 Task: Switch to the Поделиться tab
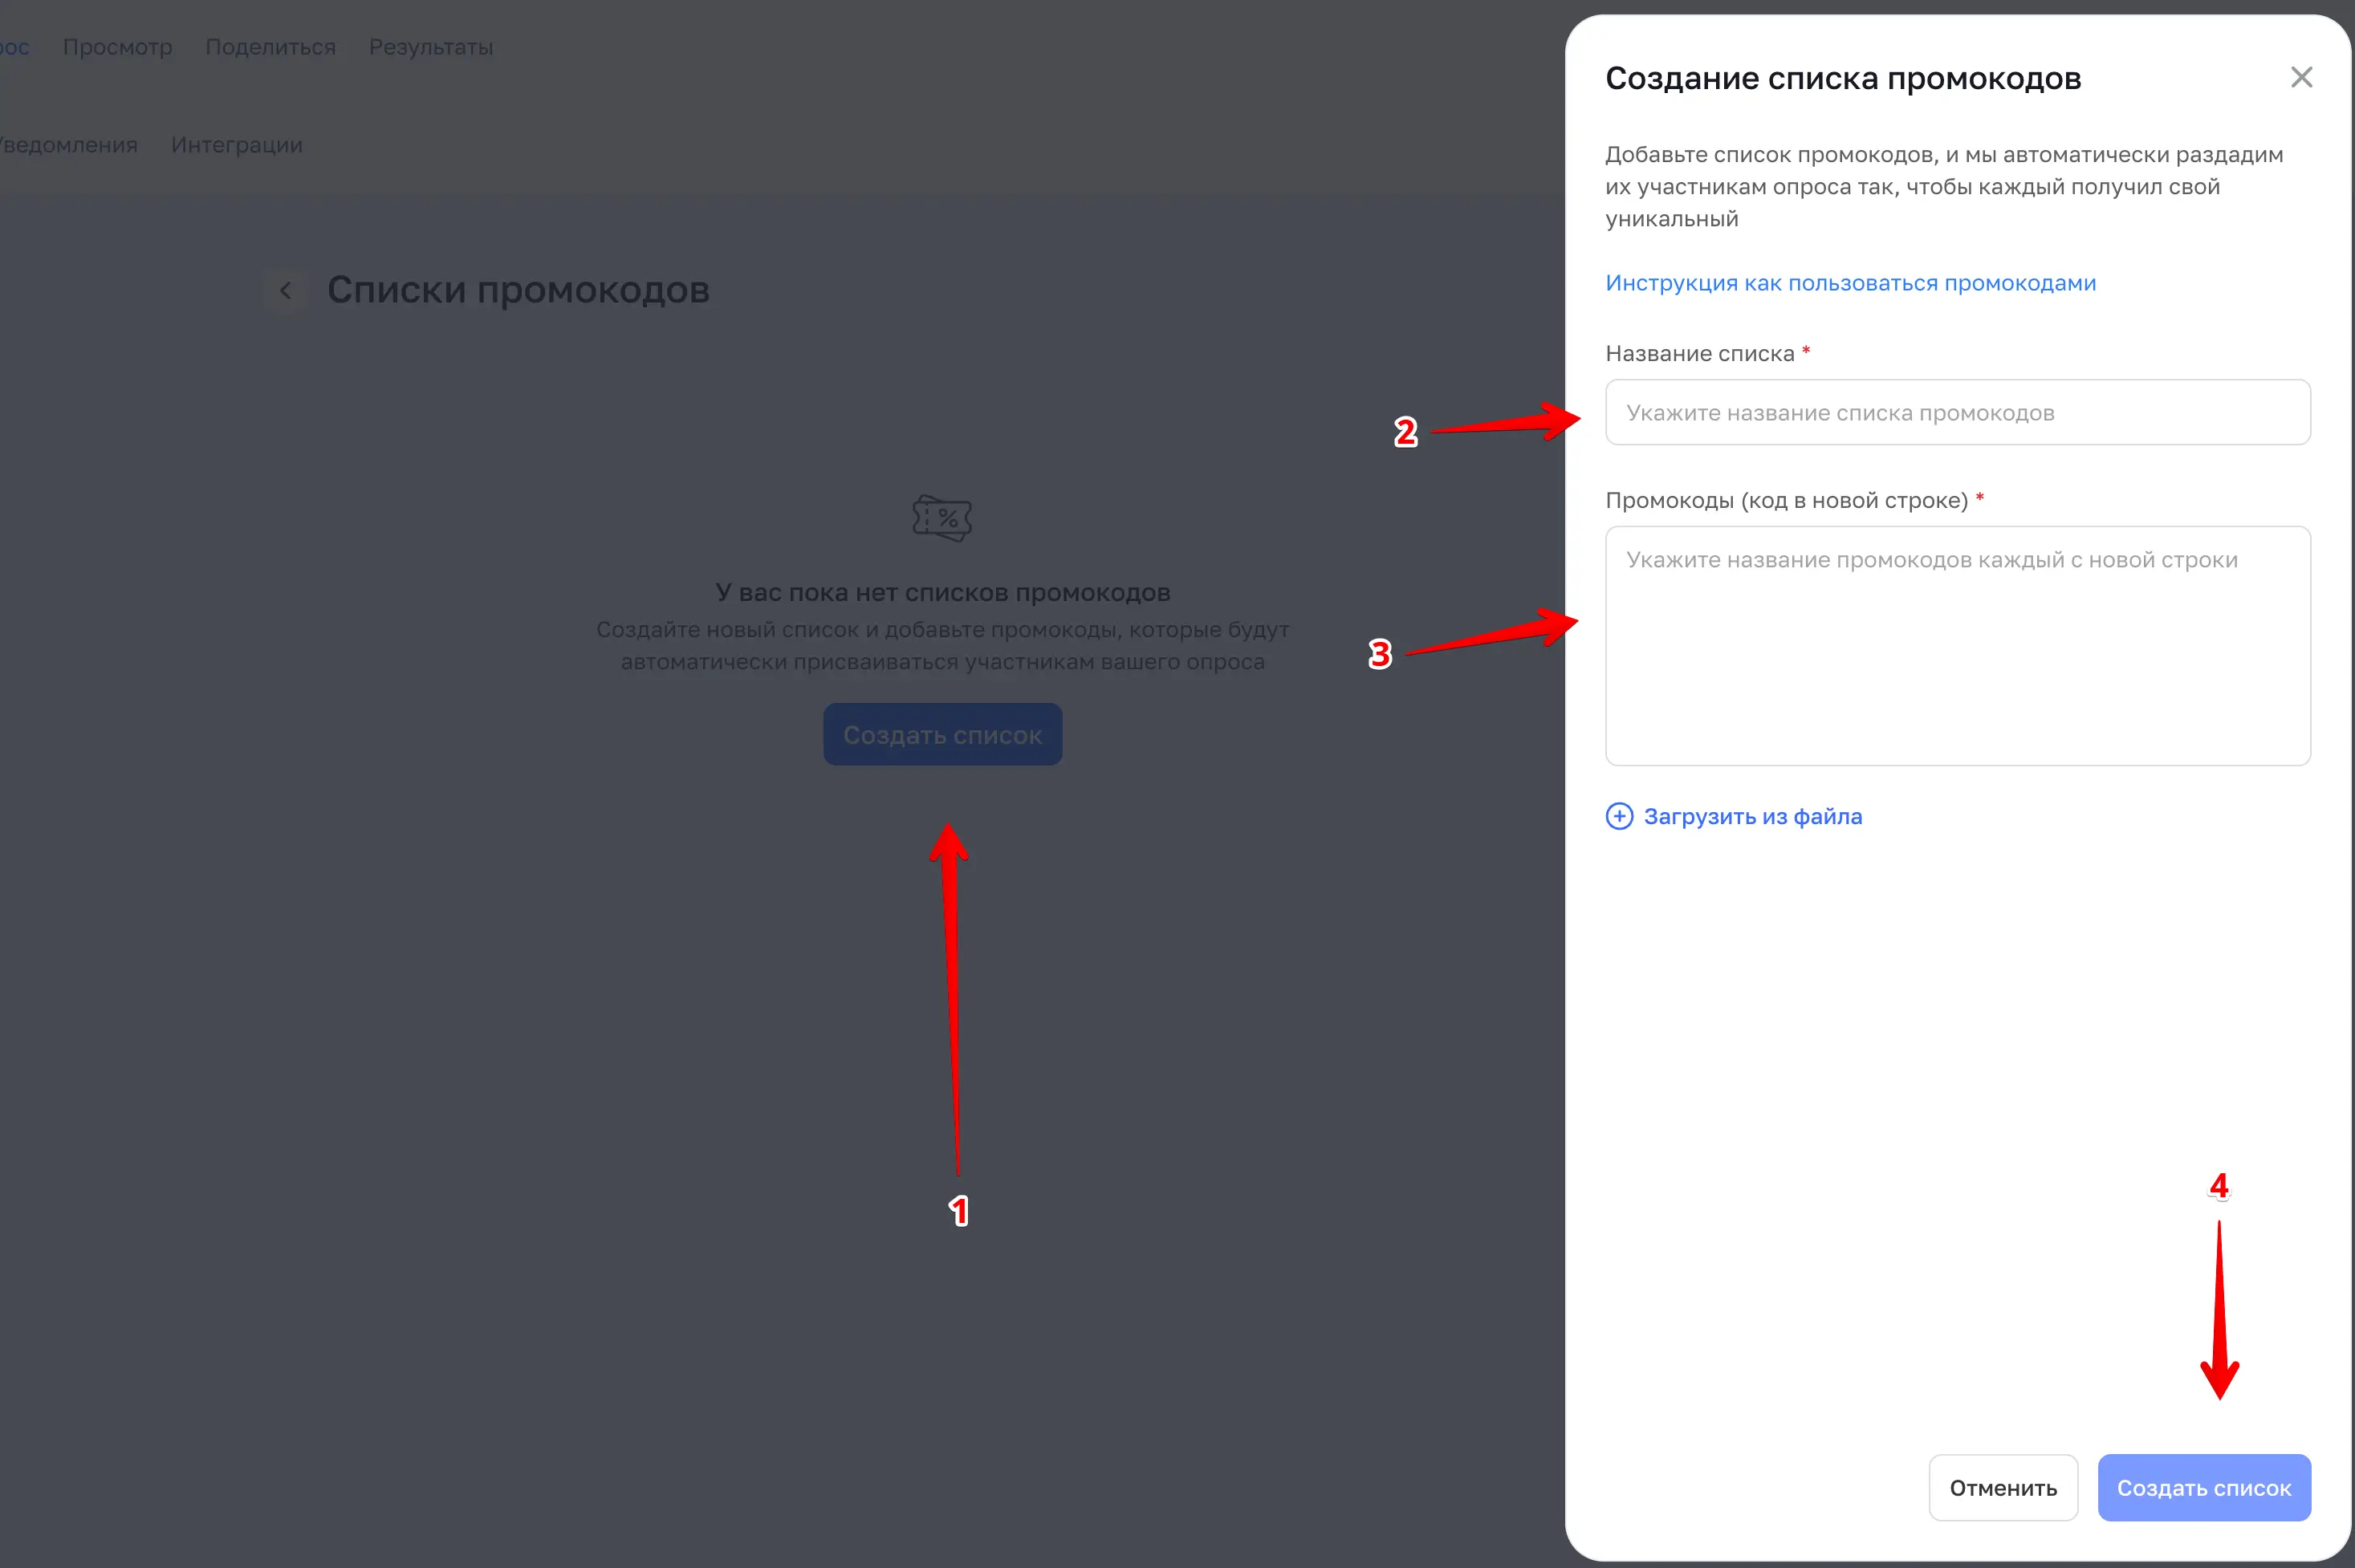[270, 47]
